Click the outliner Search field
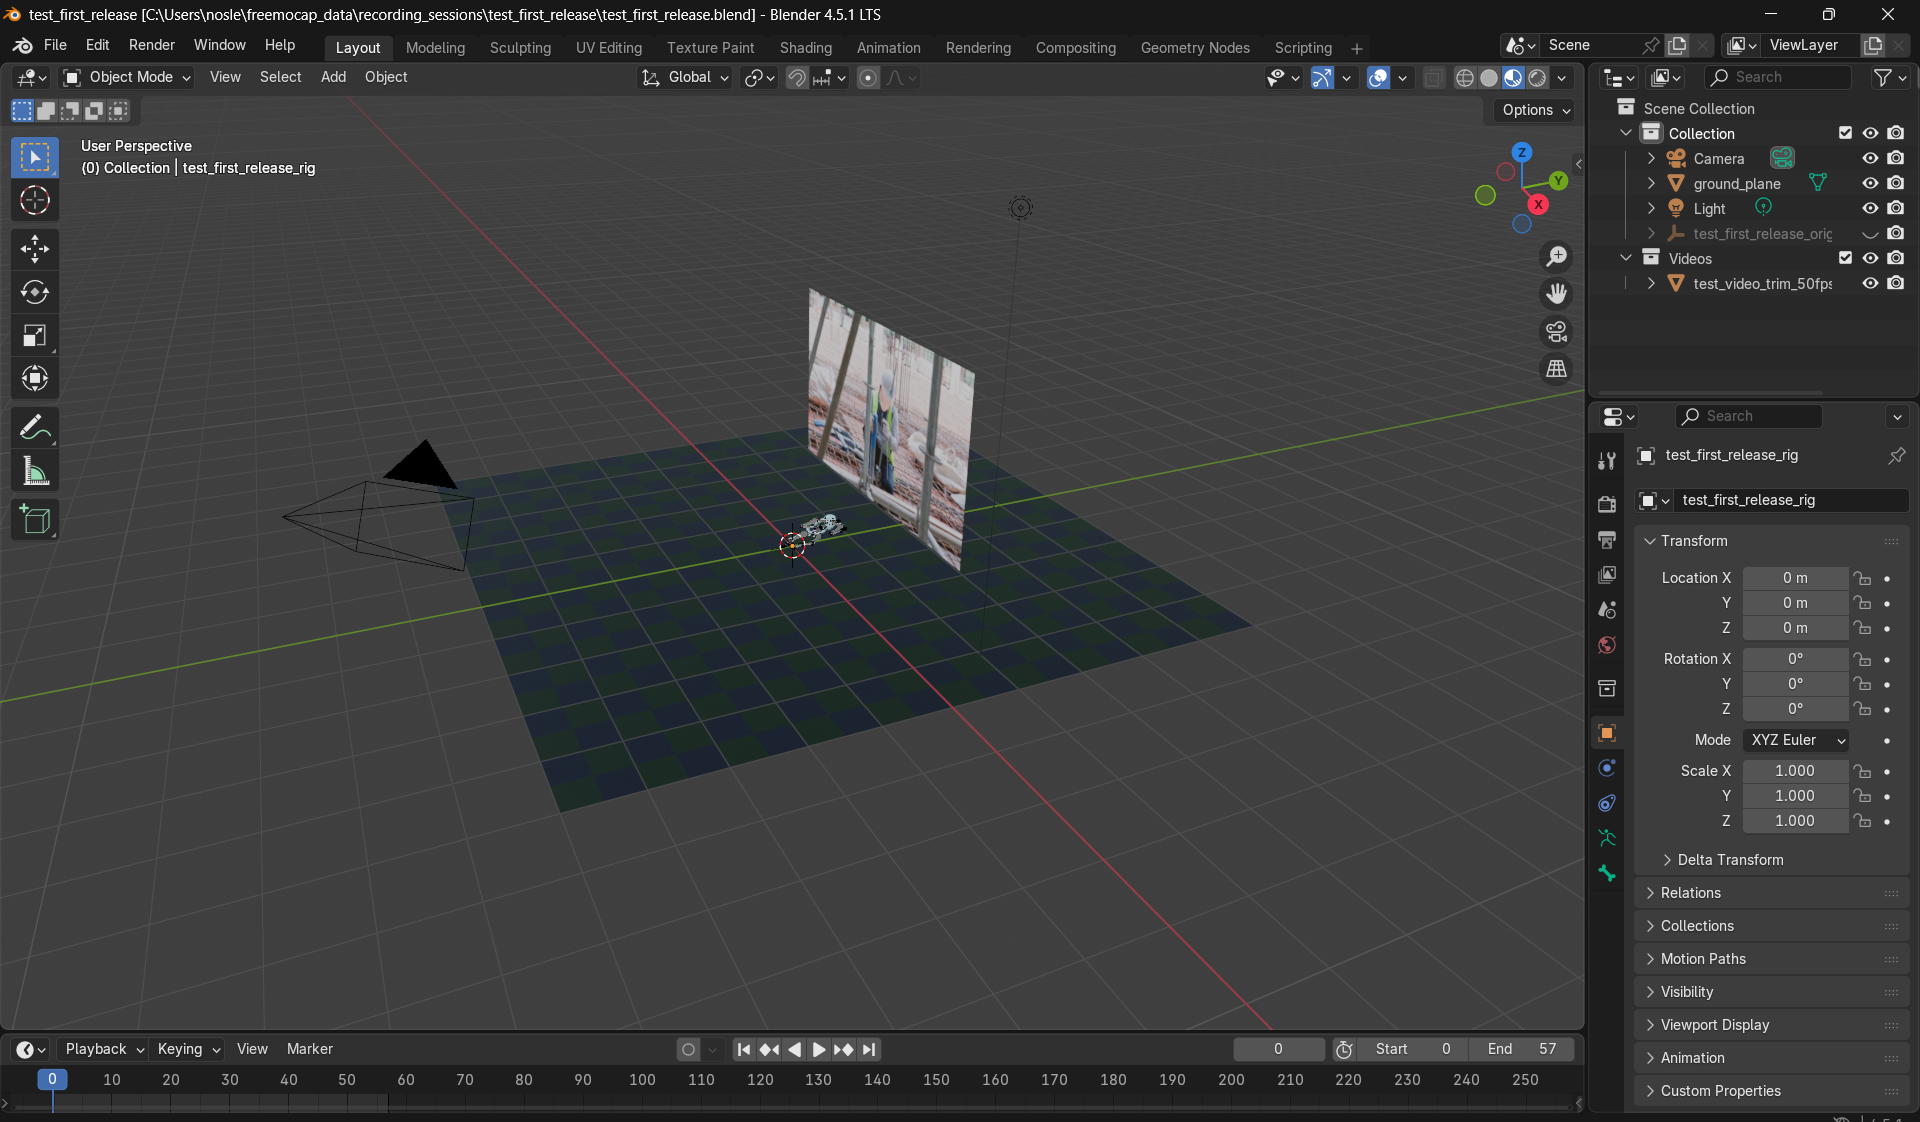 (x=1777, y=77)
